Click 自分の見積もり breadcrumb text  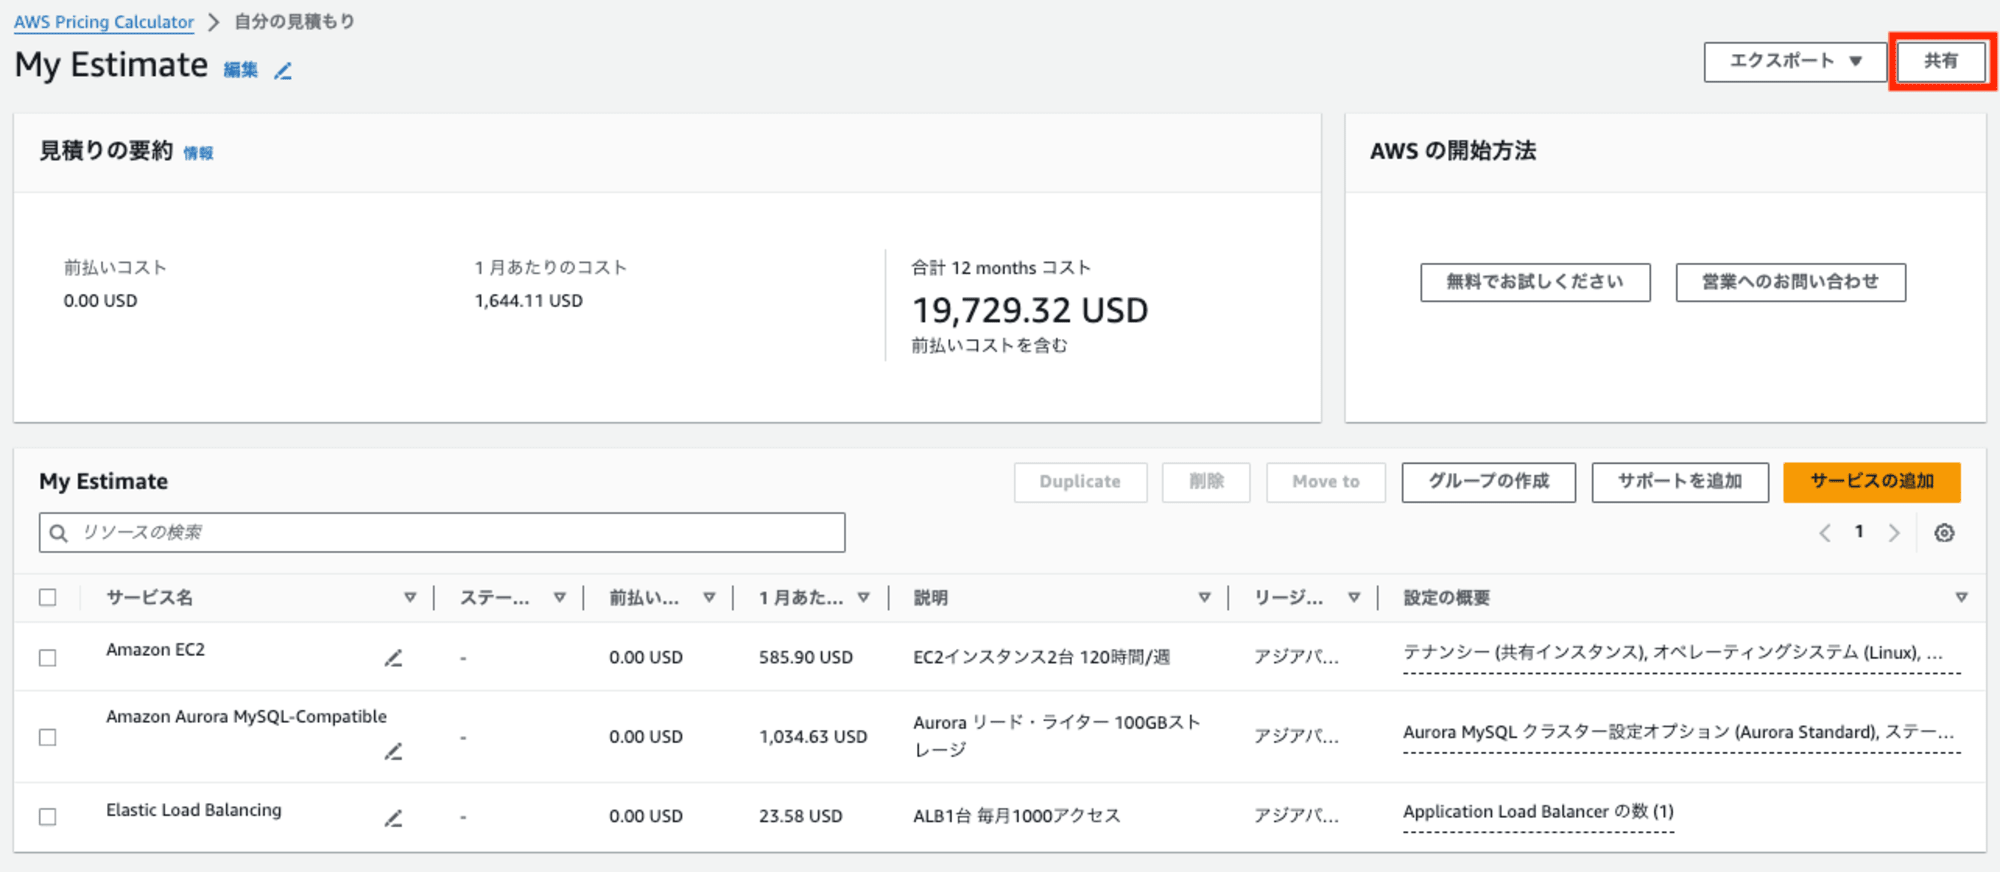point(294,22)
